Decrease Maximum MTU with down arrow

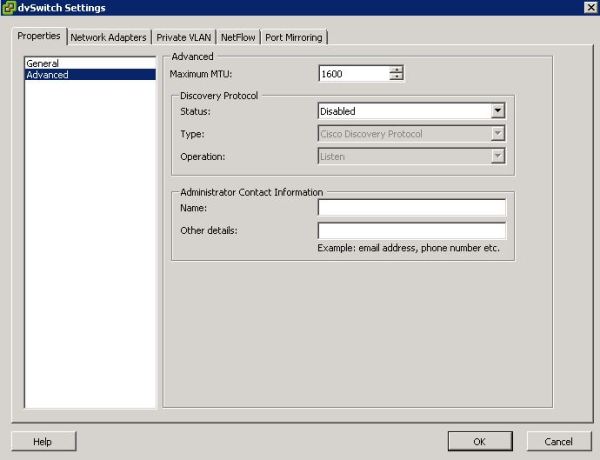(x=397, y=77)
